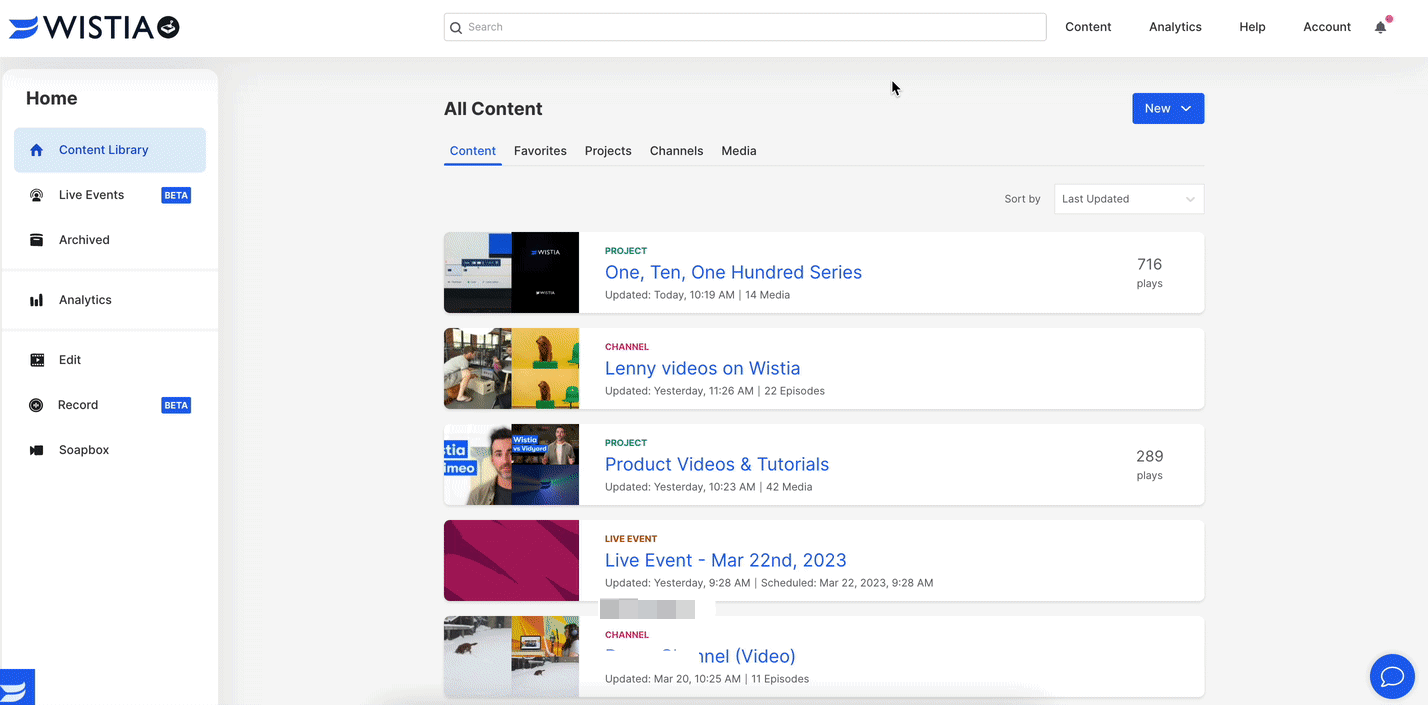
Task: Click the Sort by label
Action: (x=1022, y=199)
